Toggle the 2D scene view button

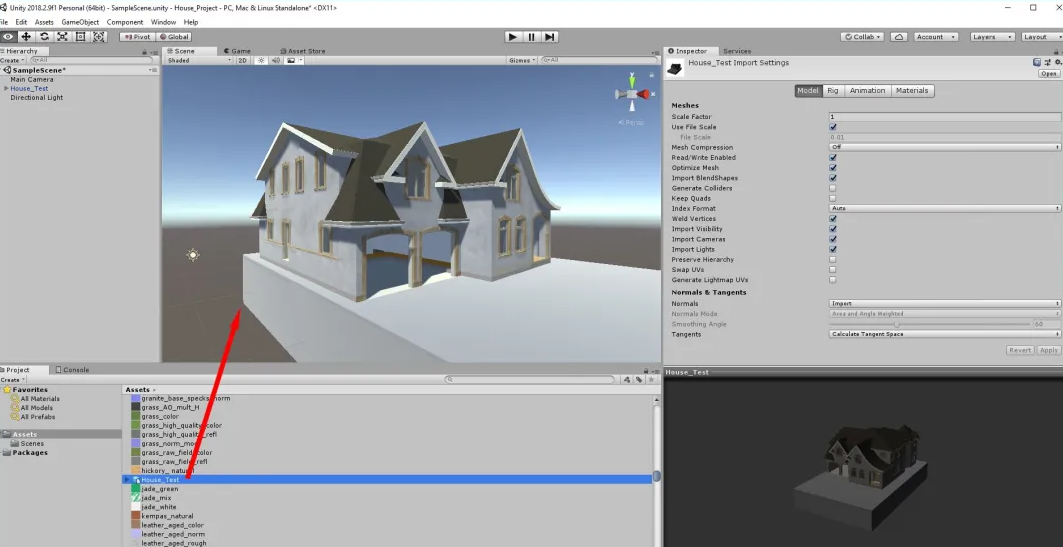(243, 60)
